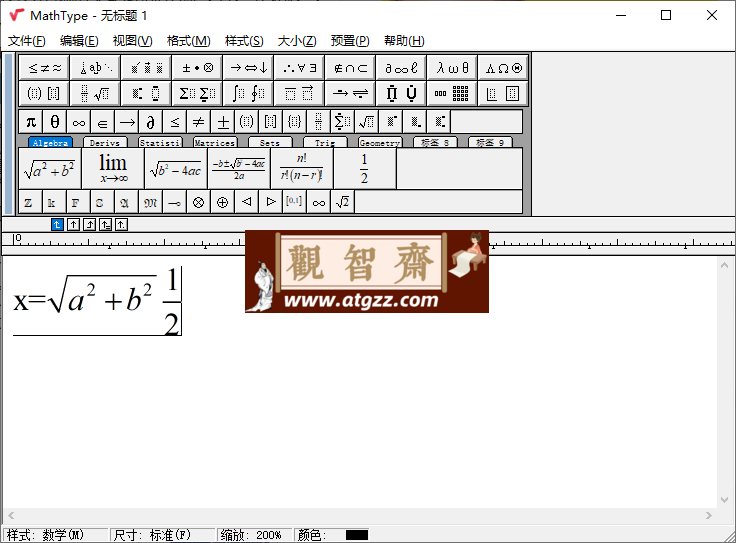This screenshot has width=736, height=543.
Task: Open the 编辑(E) menu
Action: pyautogui.click(x=79, y=41)
